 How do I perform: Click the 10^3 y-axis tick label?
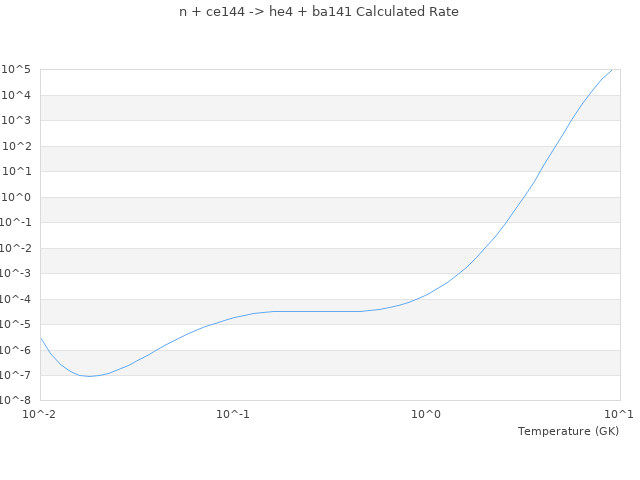coord(17,121)
